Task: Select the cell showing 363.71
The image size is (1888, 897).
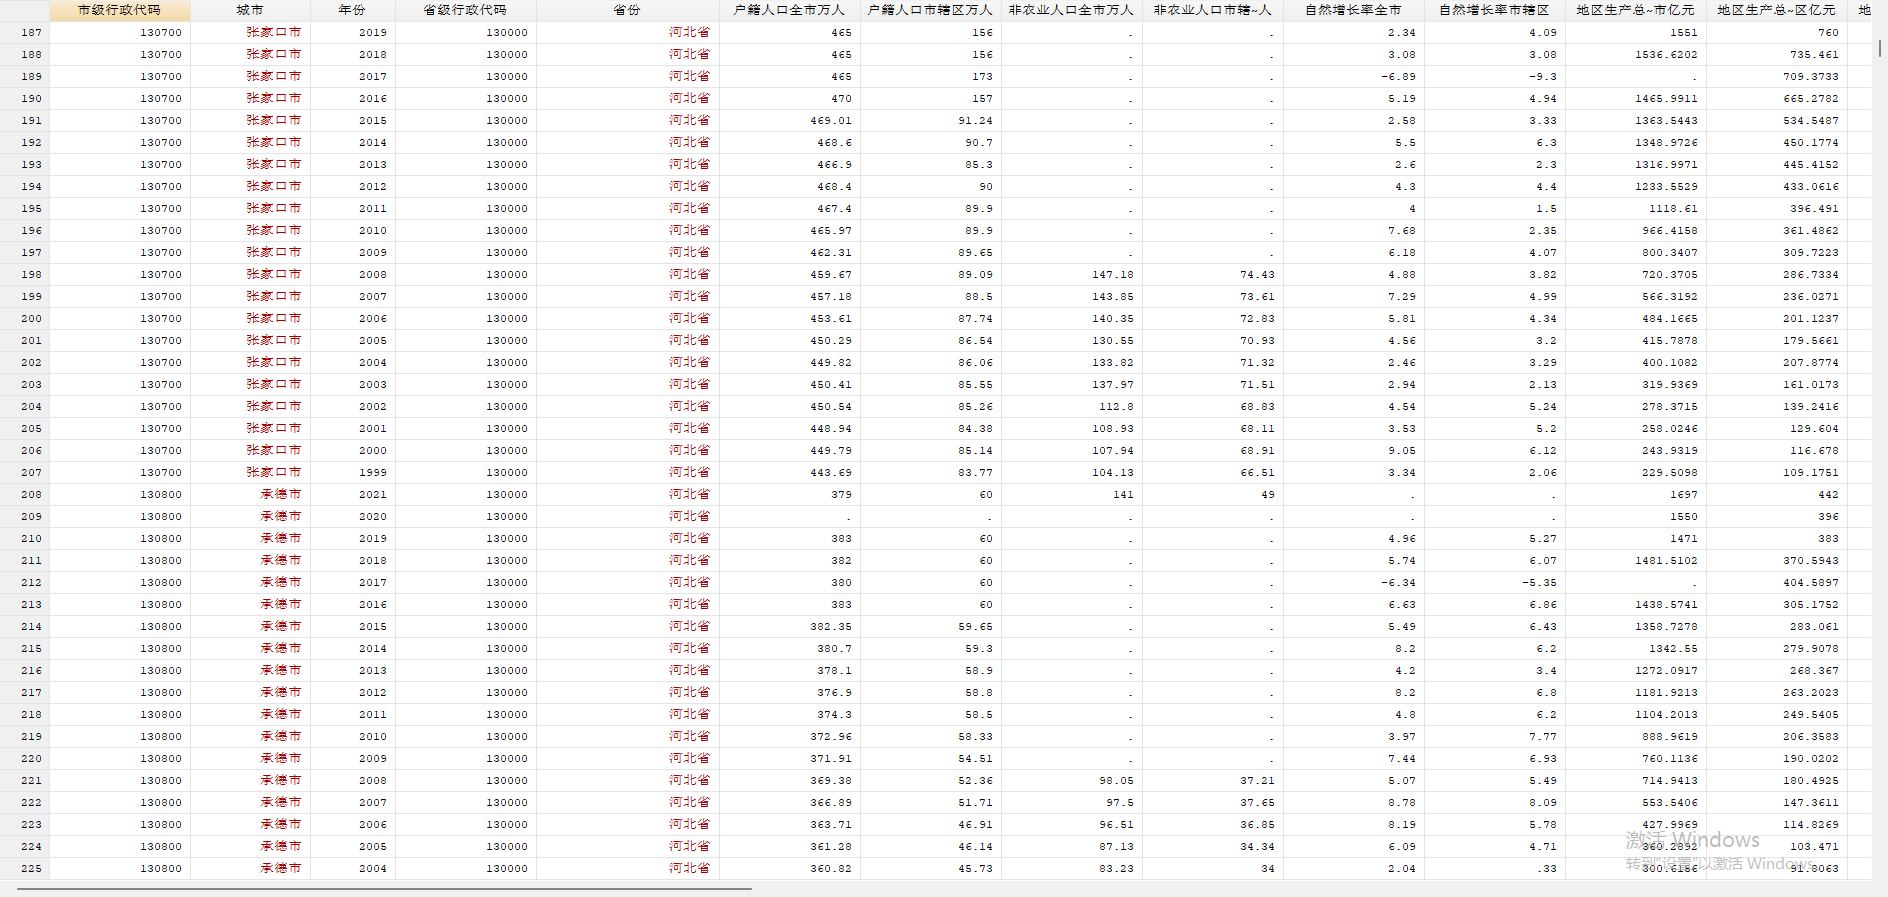Action: pyautogui.click(x=789, y=825)
